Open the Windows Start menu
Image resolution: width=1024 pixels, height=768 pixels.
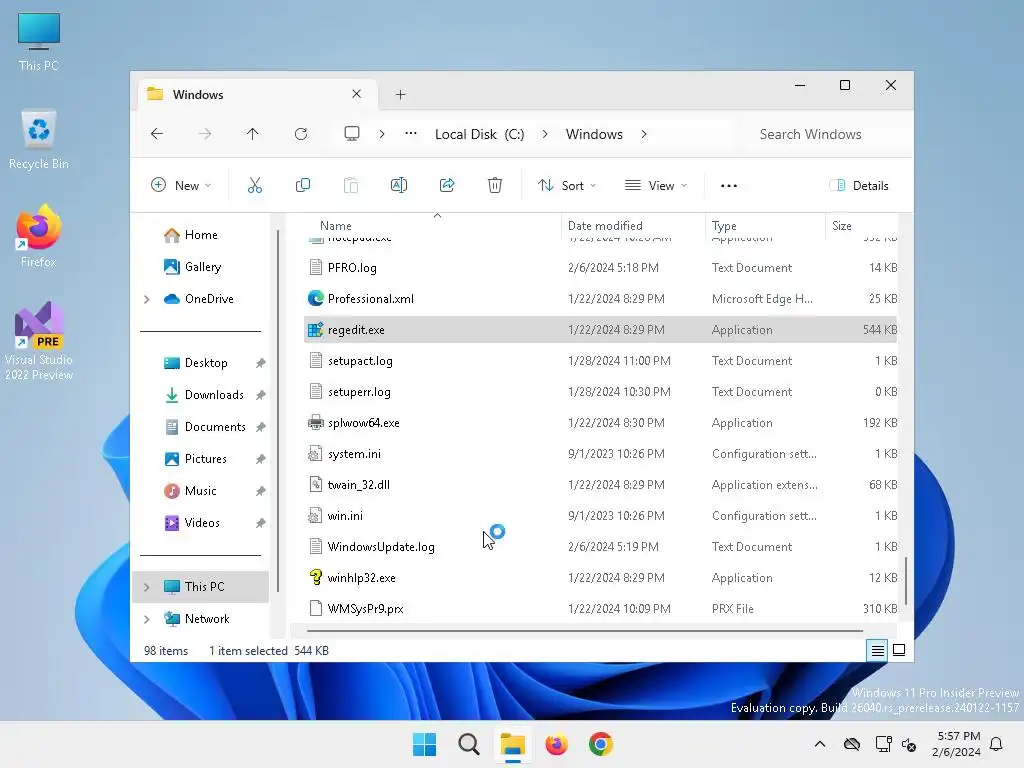click(x=424, y=744)
